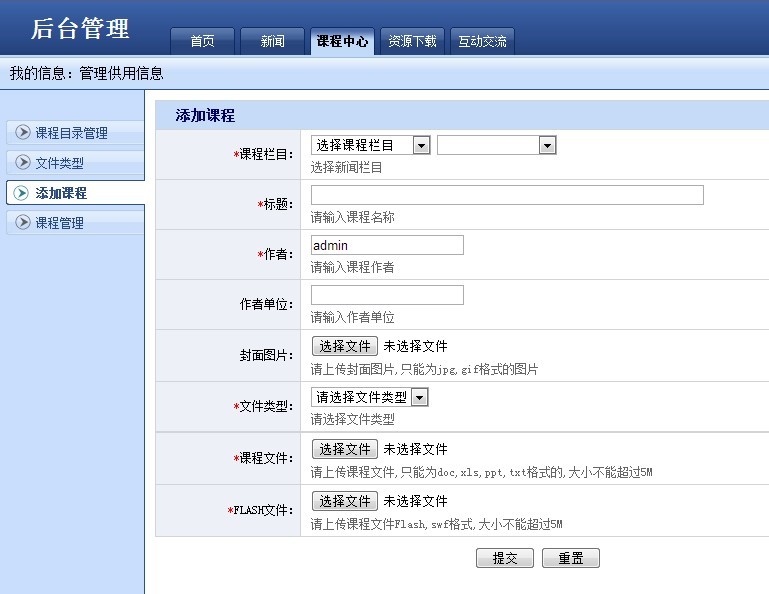
Task: Click 选择文件 button for 课程文件
Action: pyautogui.click(x=345, y=449)
